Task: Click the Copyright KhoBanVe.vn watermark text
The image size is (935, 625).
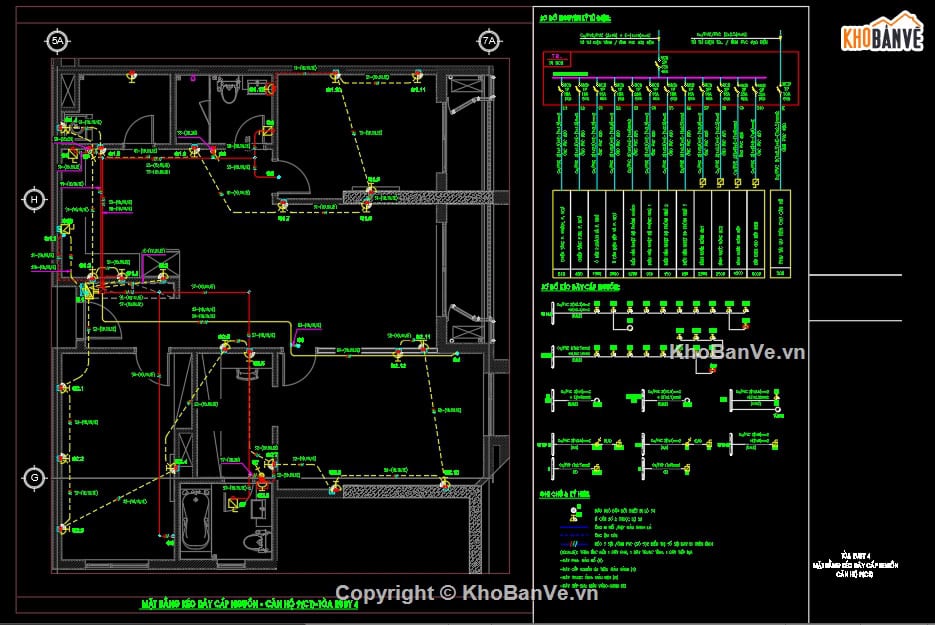Action: [466, 593]
